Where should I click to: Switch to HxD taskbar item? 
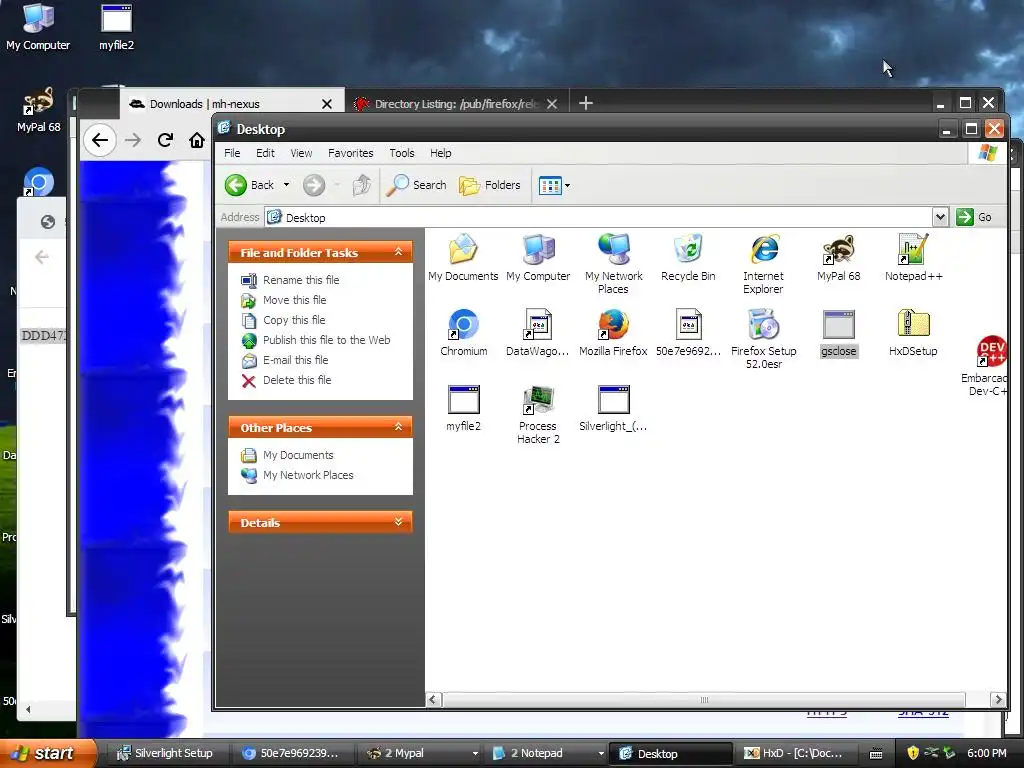tap(794, 754)
